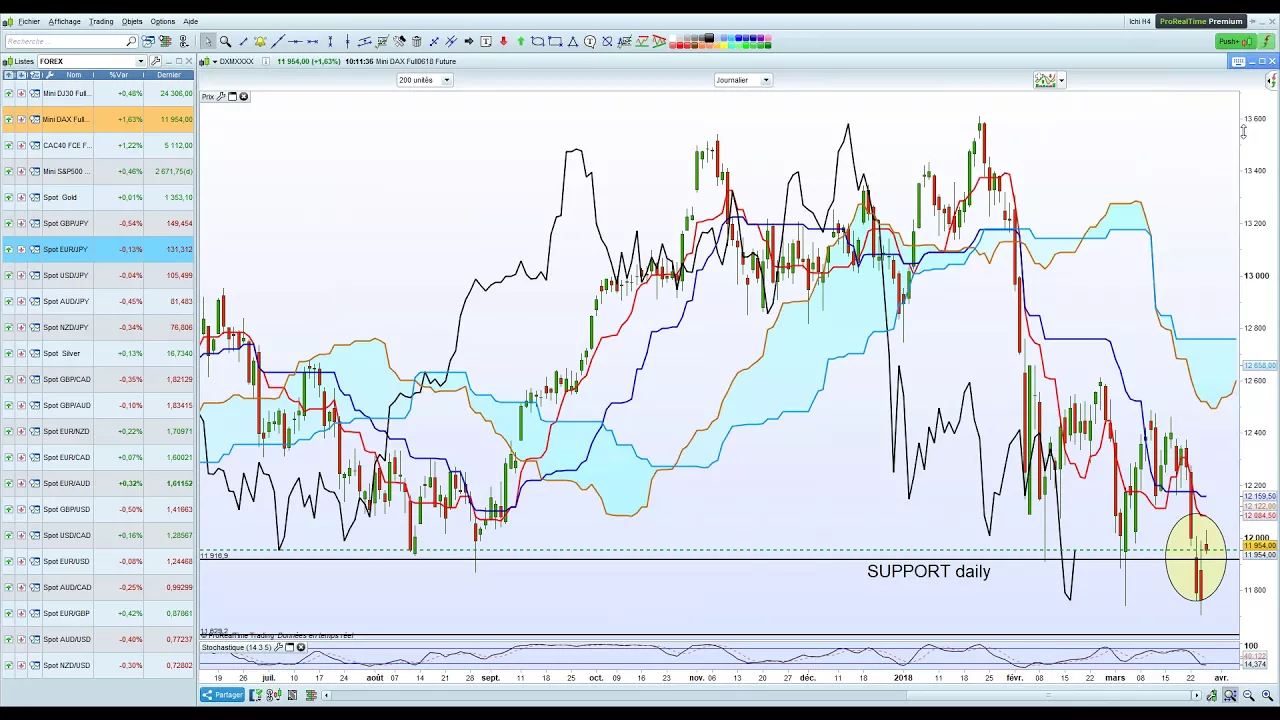Click the chart info icon next to DXMXXXX
1280x720 pixels.
(266, 61)
